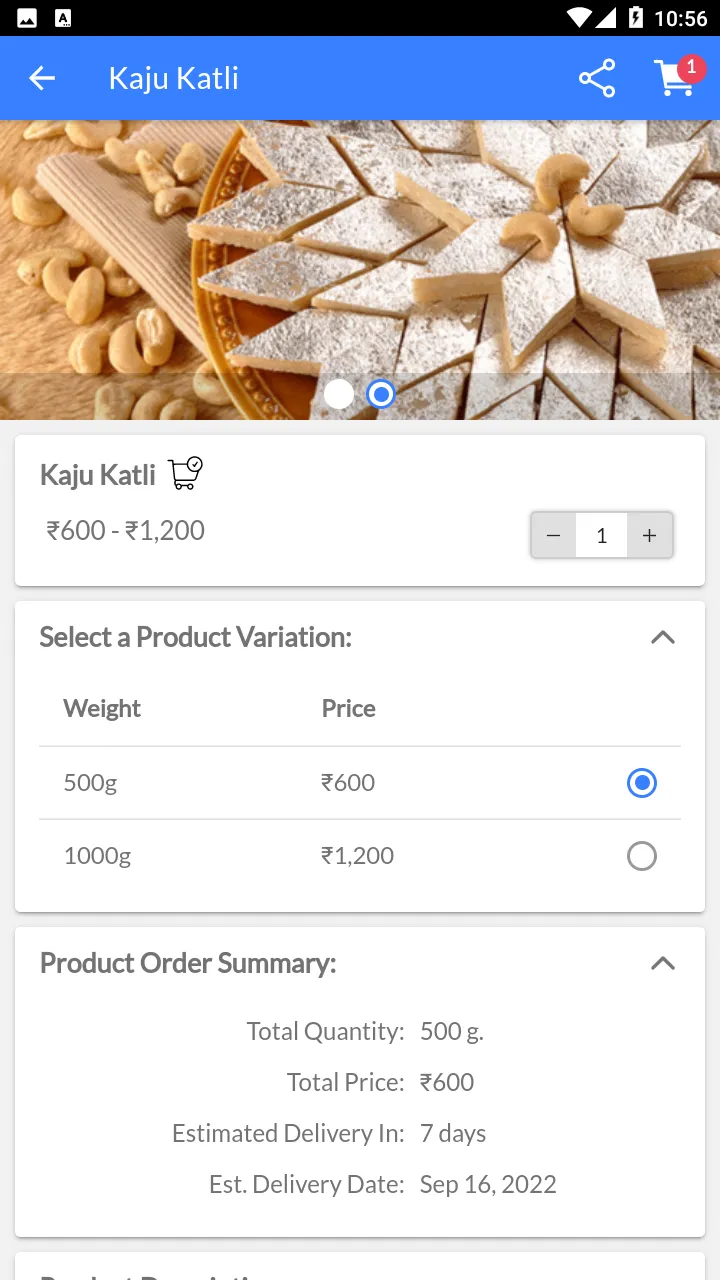Tap the Kaju Katli product photo
This screenshot has height=1280, width=720.
pyautogui.click(x=360, y=250)
